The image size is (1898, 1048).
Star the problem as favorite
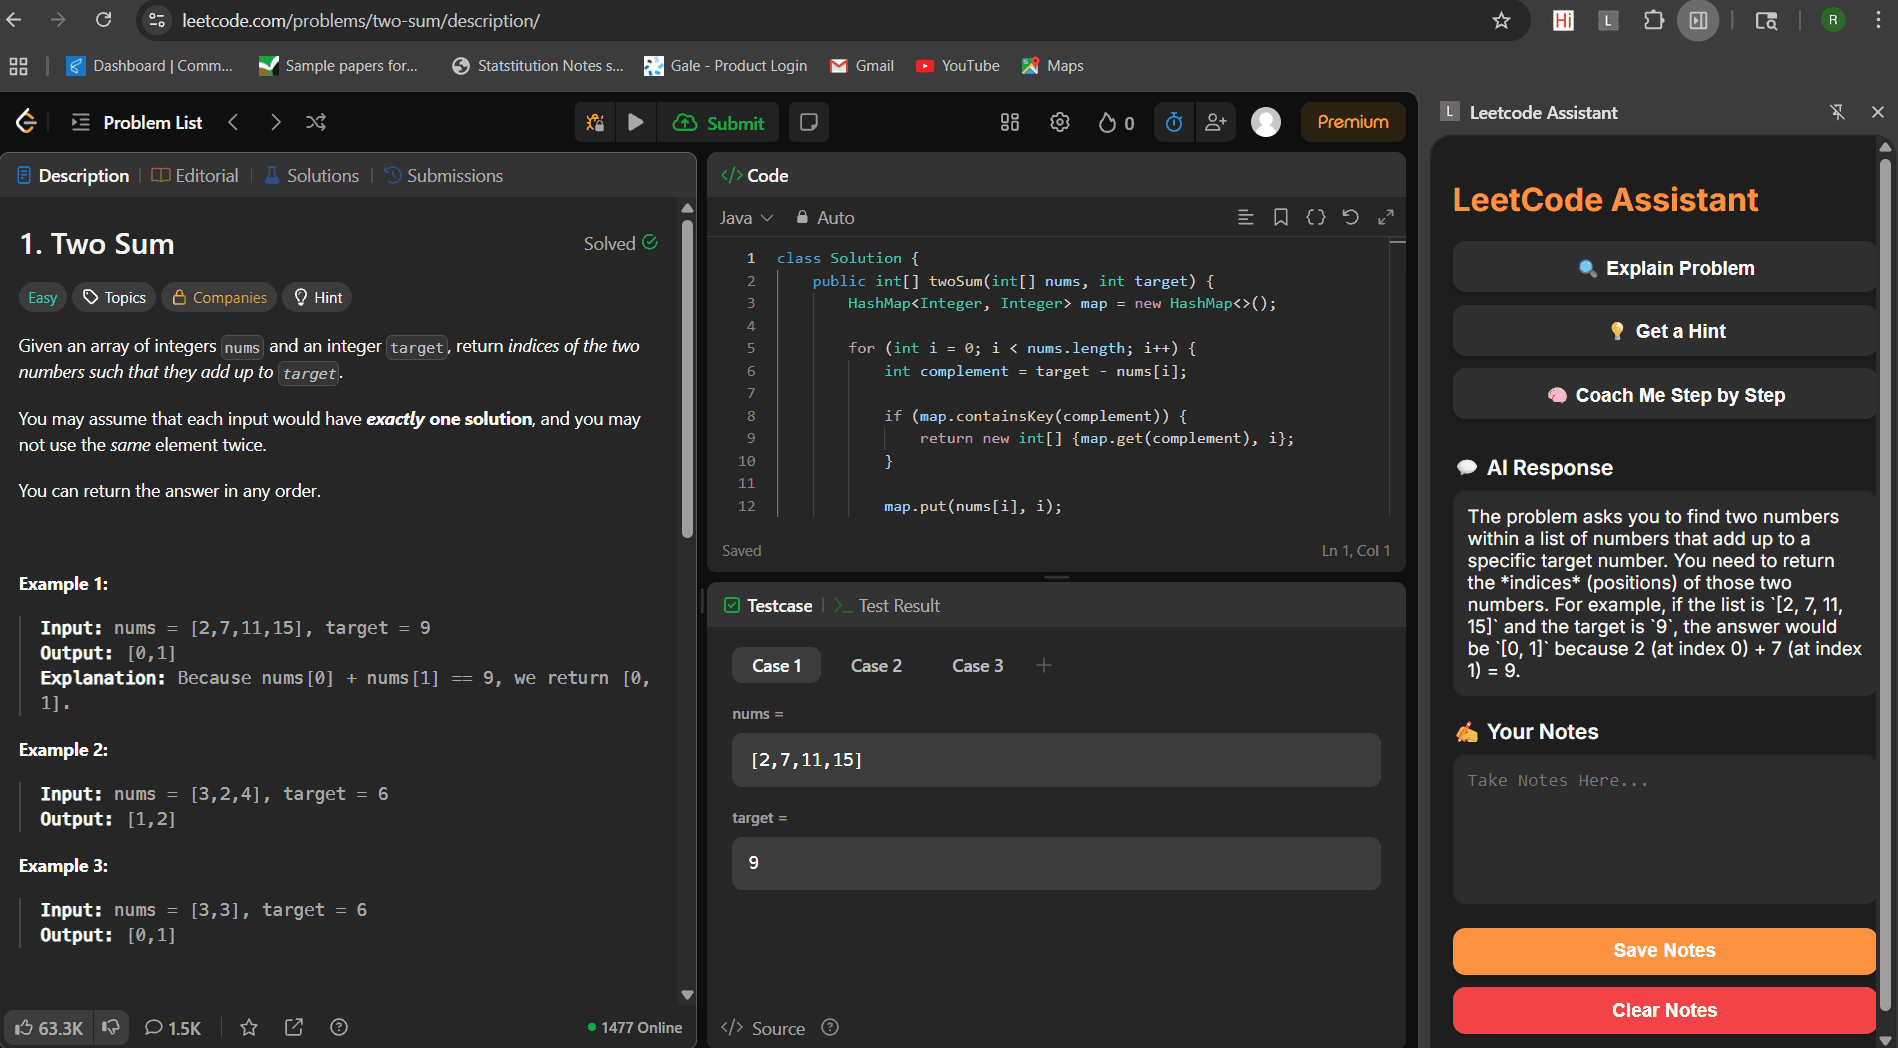[249, 1027]
